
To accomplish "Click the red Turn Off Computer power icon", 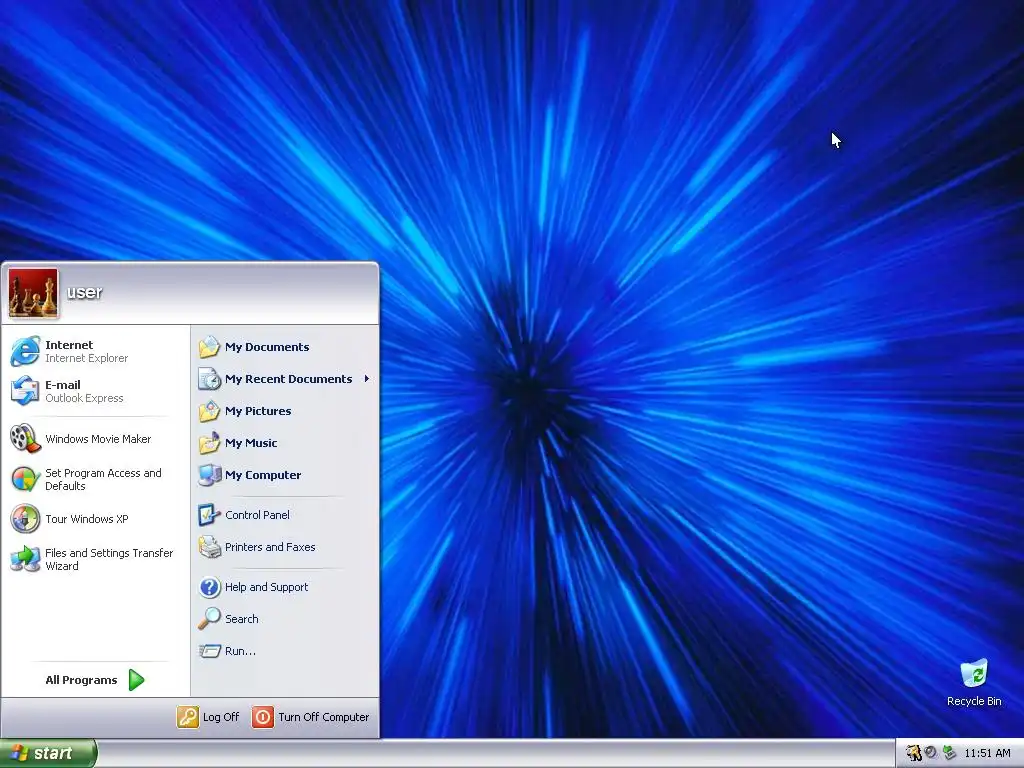I will (263, 717).
